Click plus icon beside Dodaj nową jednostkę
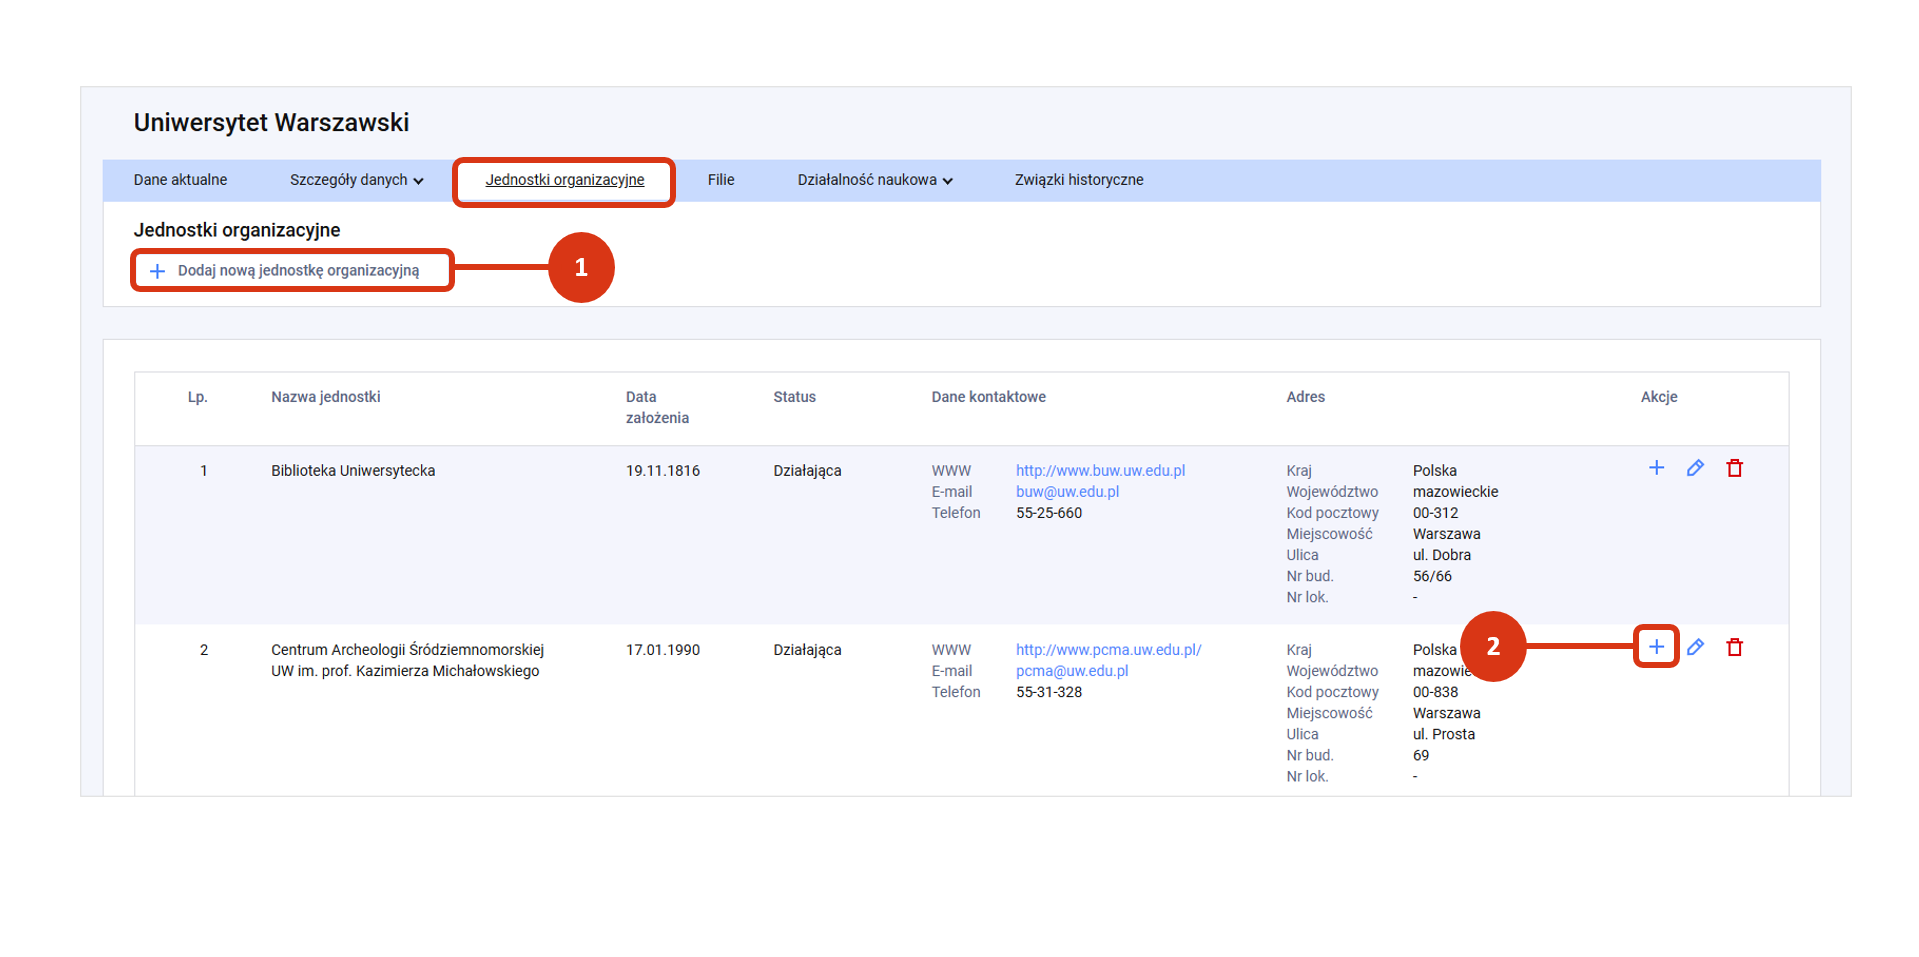The width and height of the screenshot is (1919, 957). (x=157, y=271)
